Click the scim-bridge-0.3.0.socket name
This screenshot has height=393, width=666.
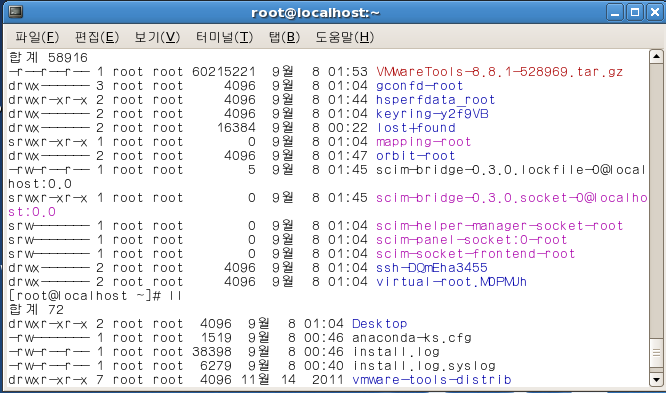[512, 198]
